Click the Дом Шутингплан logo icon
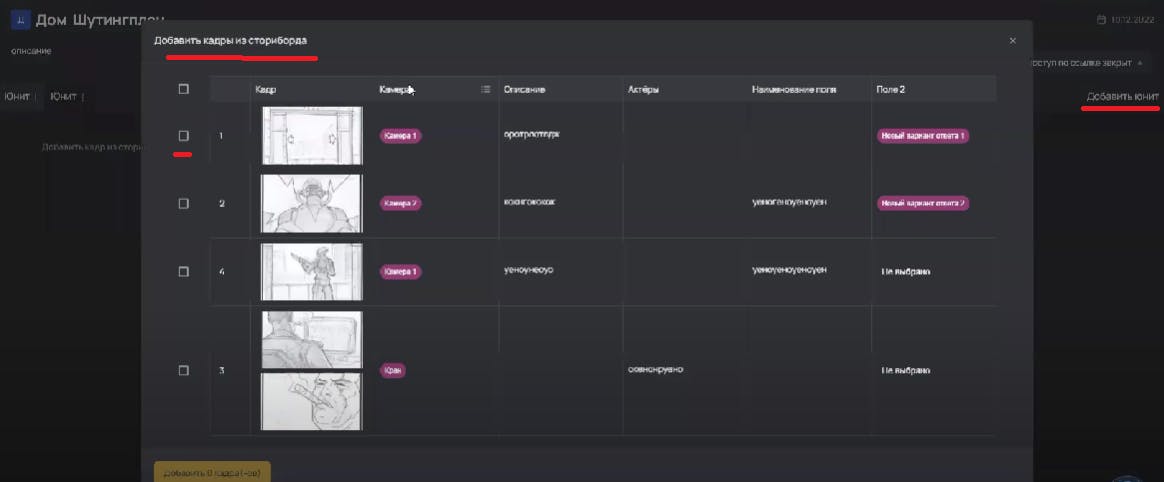This screenshot has height=482, width=1164. [20, 20]
